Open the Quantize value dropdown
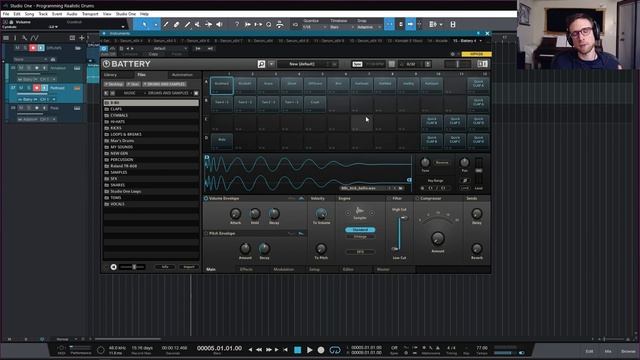Image resolution: width=640 pixels, height=360 pixels. pyautogui.click(x=315, y=27)
